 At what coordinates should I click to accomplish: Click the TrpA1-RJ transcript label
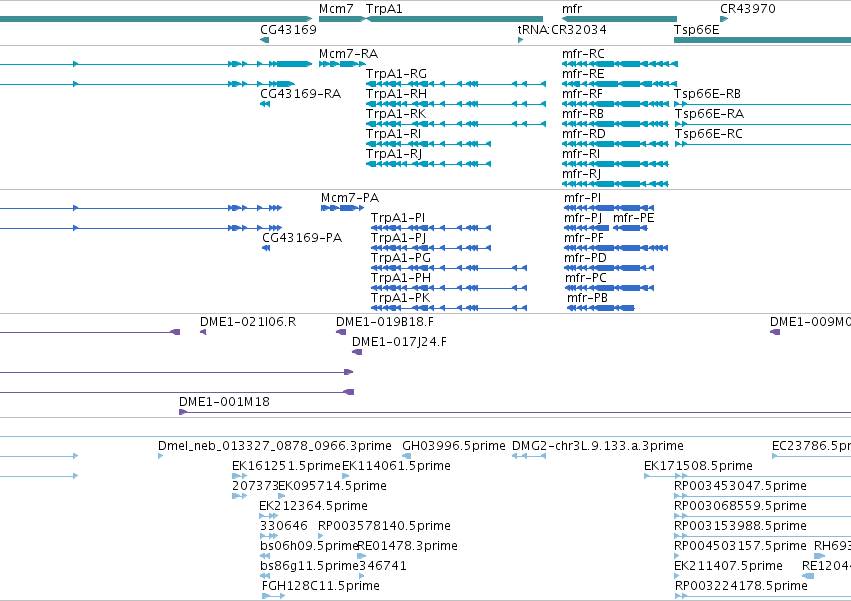394,154
